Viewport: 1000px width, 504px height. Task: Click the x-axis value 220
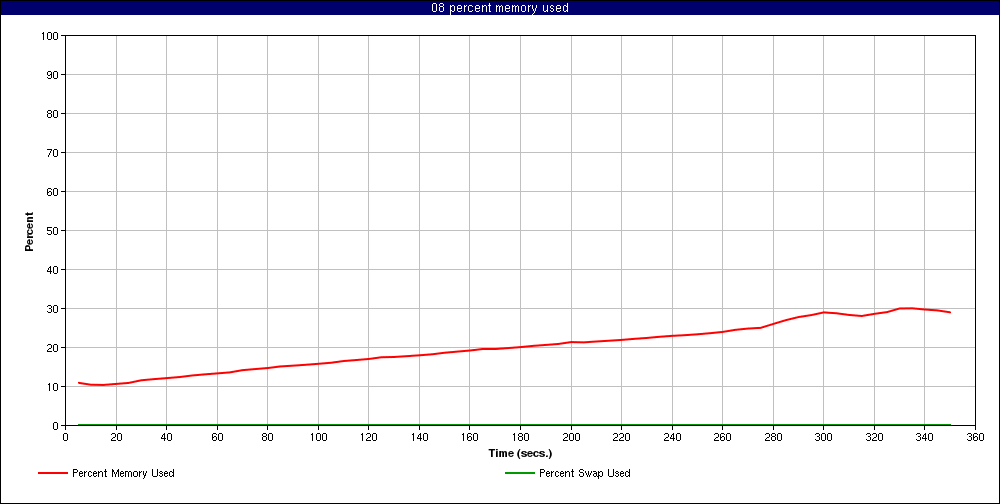tap(622, 437)
